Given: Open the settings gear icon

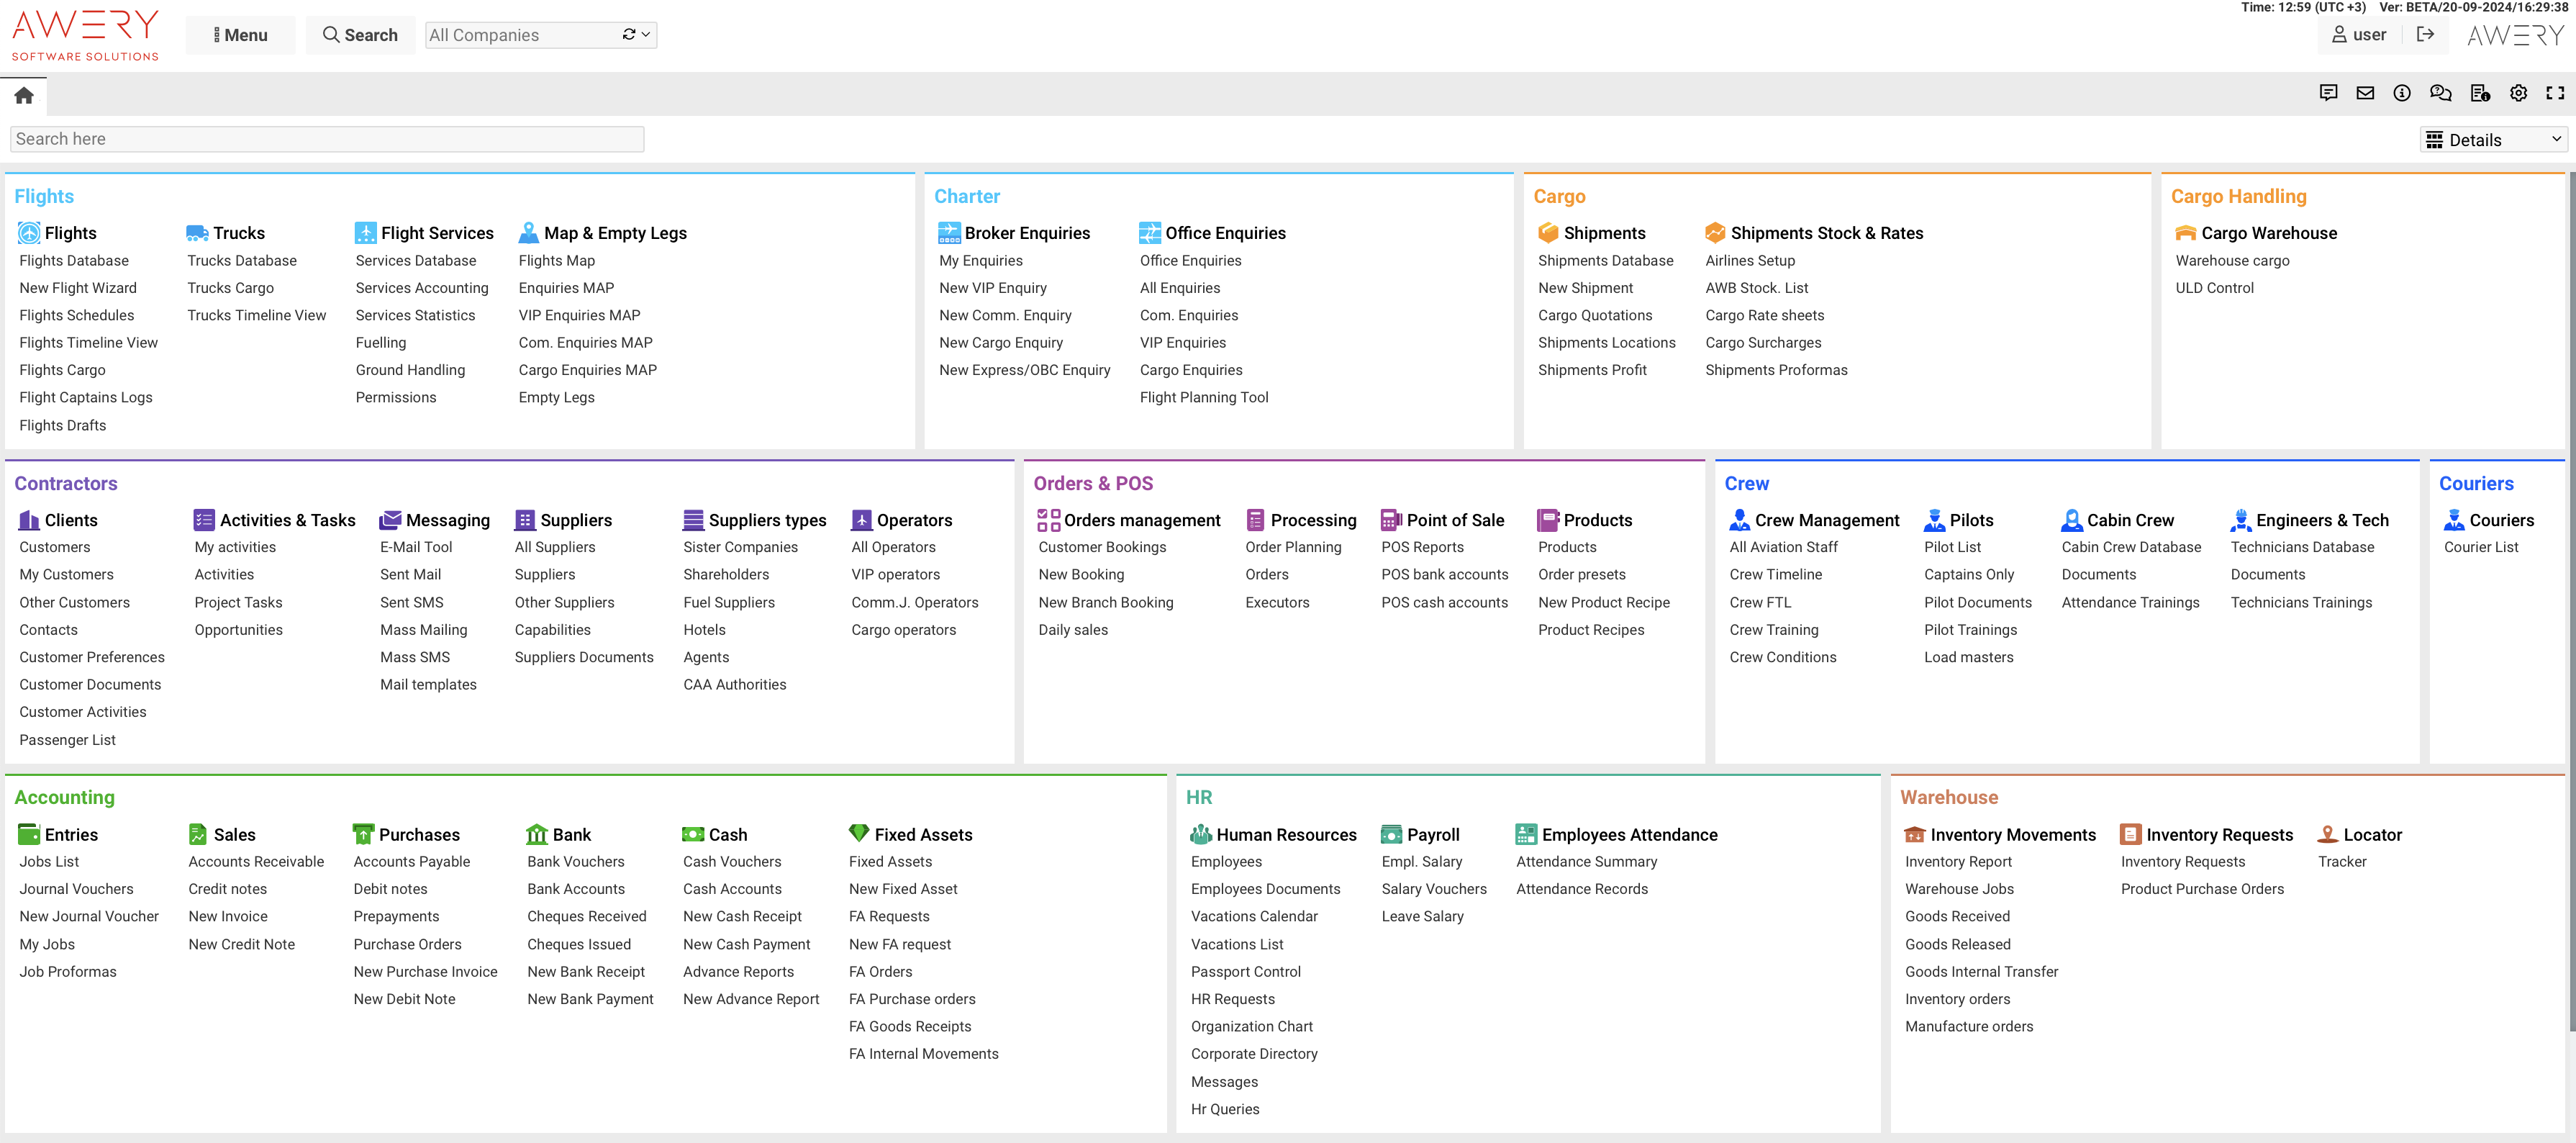Looking at the screenshot, I should 2518,93.
